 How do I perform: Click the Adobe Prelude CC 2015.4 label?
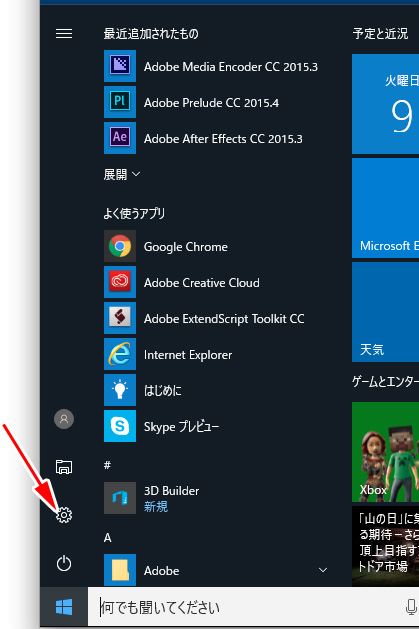click(211, 103)
